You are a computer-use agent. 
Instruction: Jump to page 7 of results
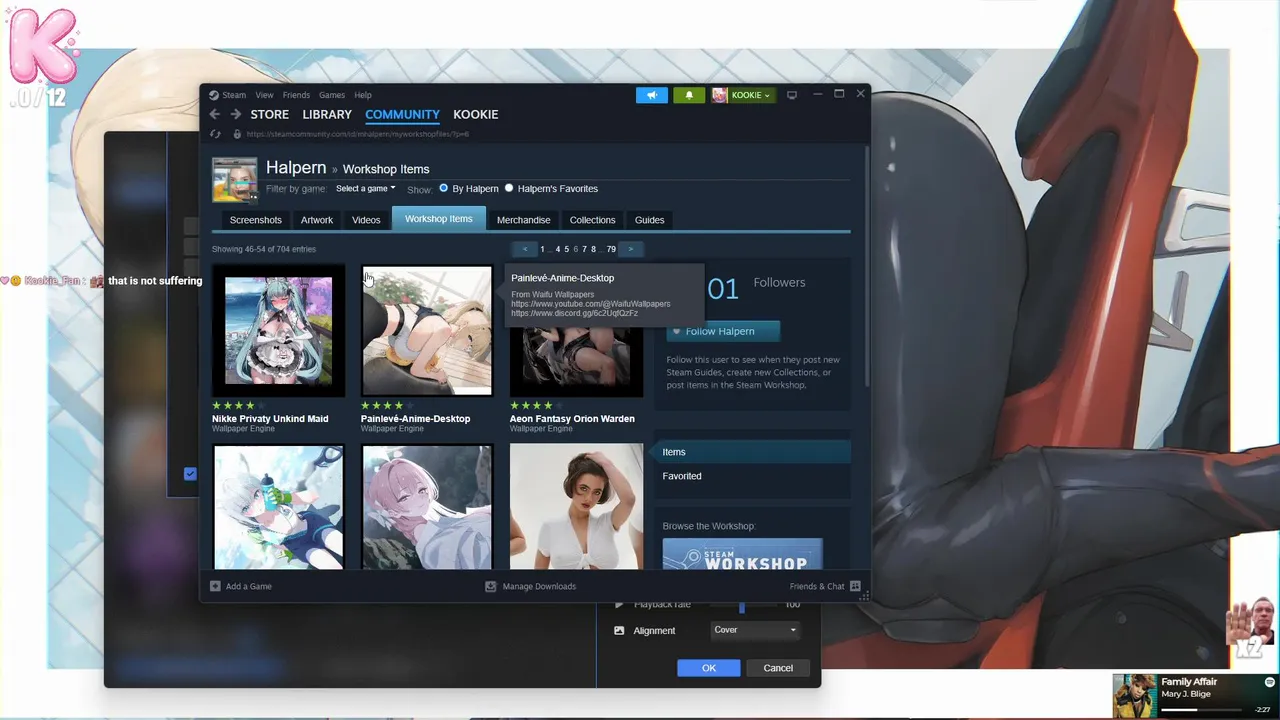(585, 249)
